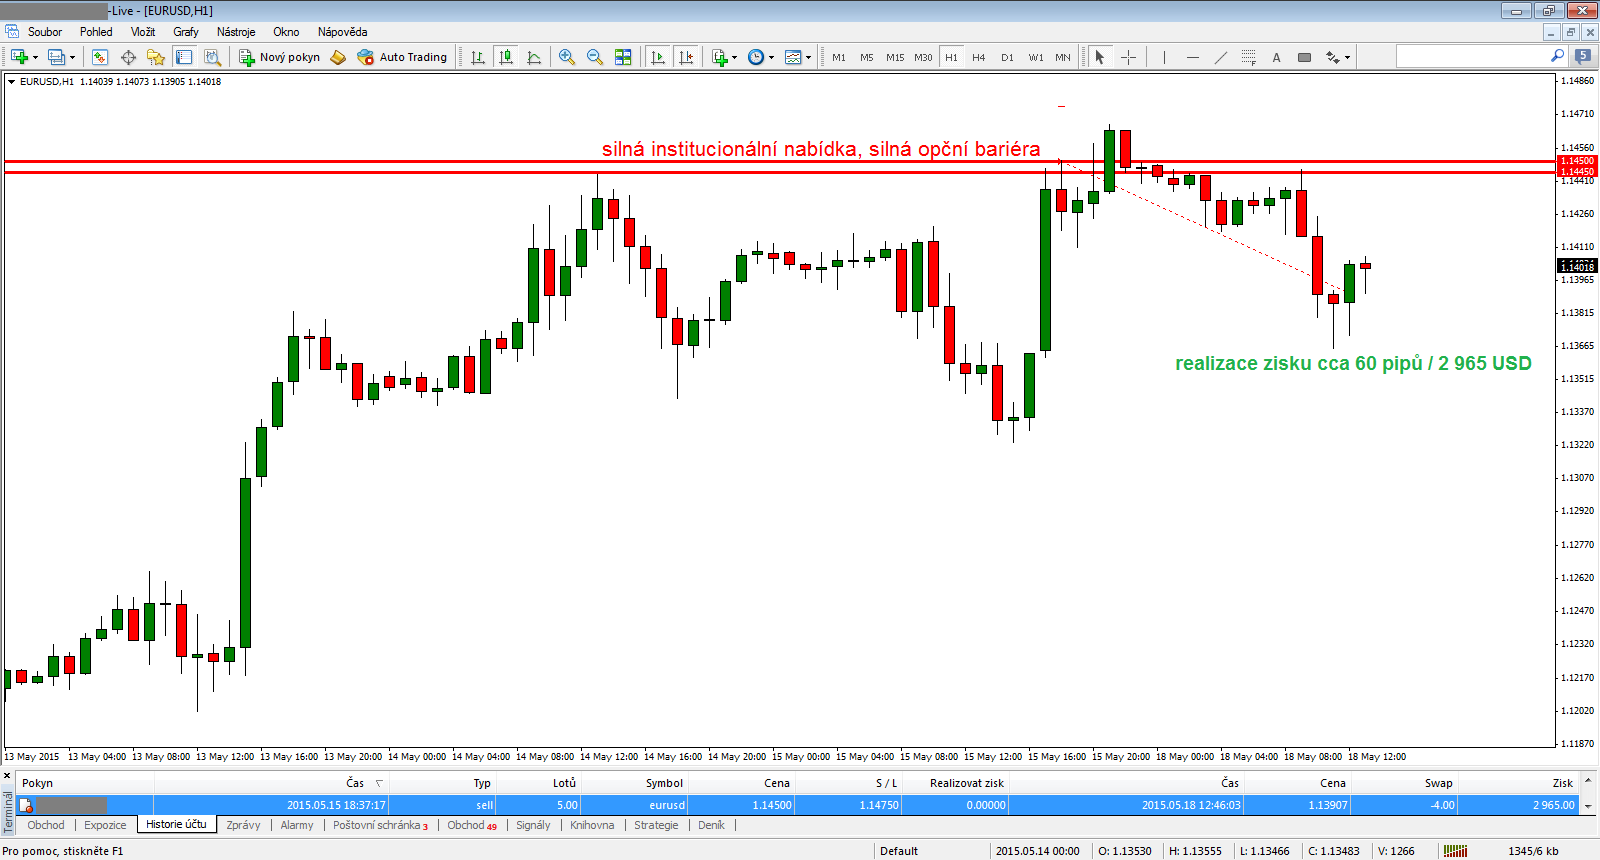Image resolution: width=1600 pixels, height=860 pixels.
Task: Click the search magnifier icon
Action: [1557, 56]
